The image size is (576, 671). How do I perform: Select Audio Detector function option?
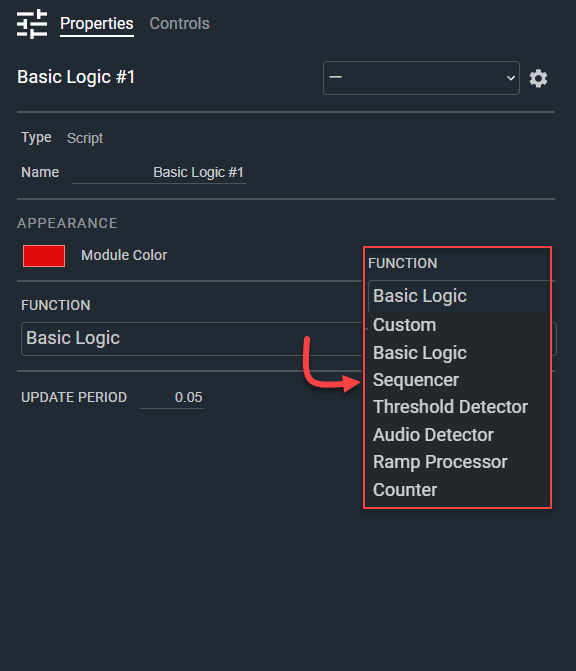tap(433, 435)
